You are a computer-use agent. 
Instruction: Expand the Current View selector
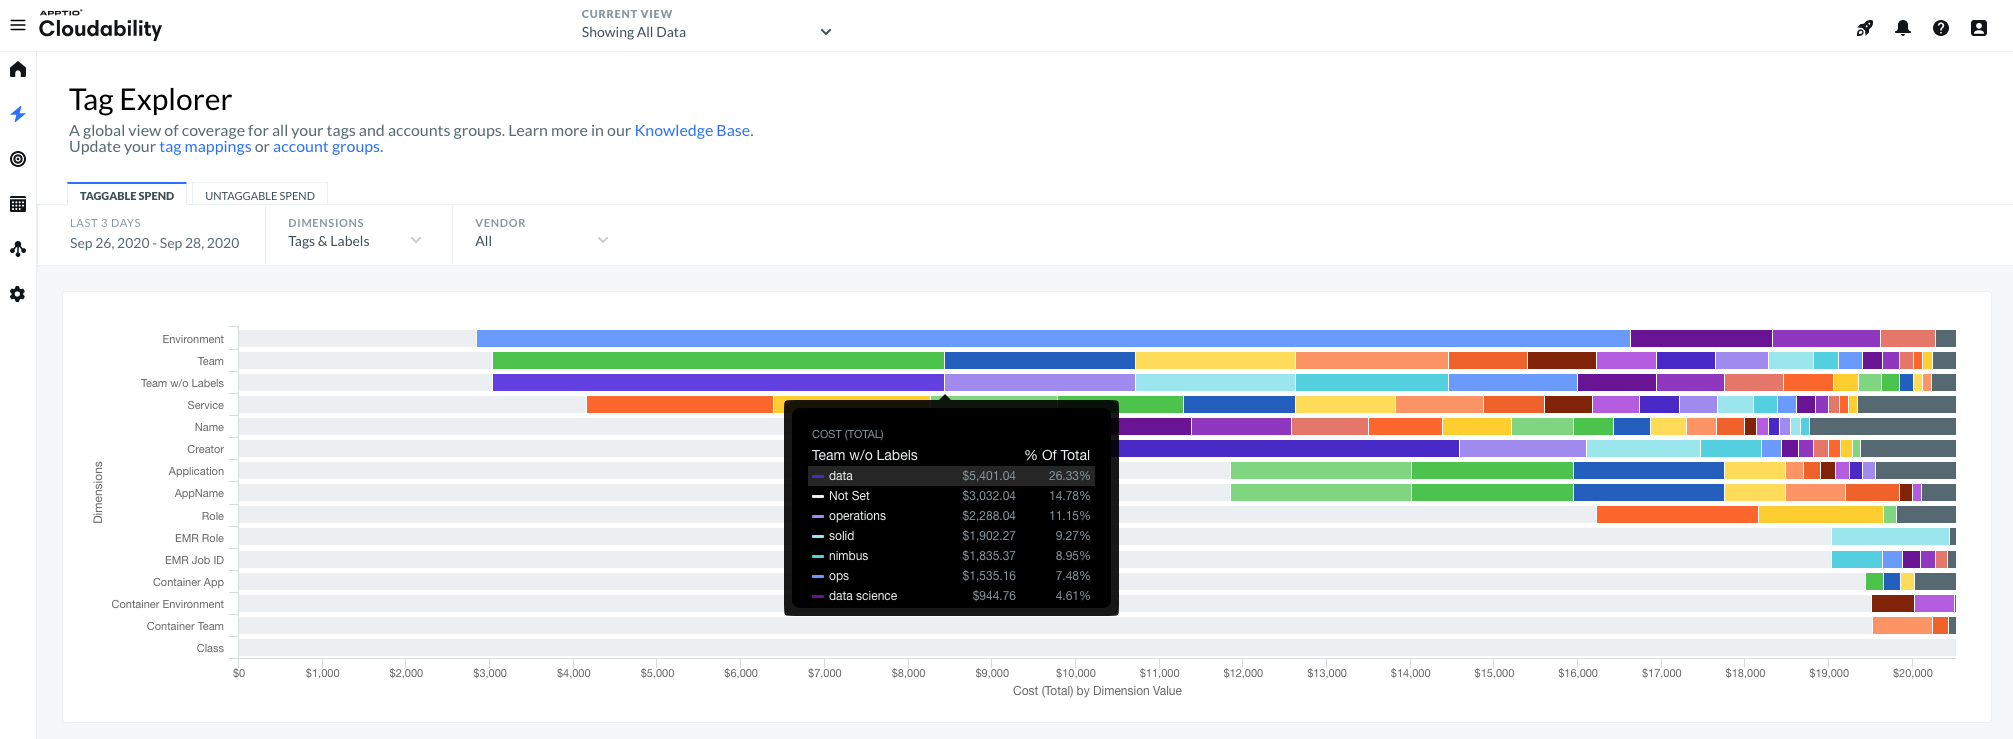click(x=706, y=32)
